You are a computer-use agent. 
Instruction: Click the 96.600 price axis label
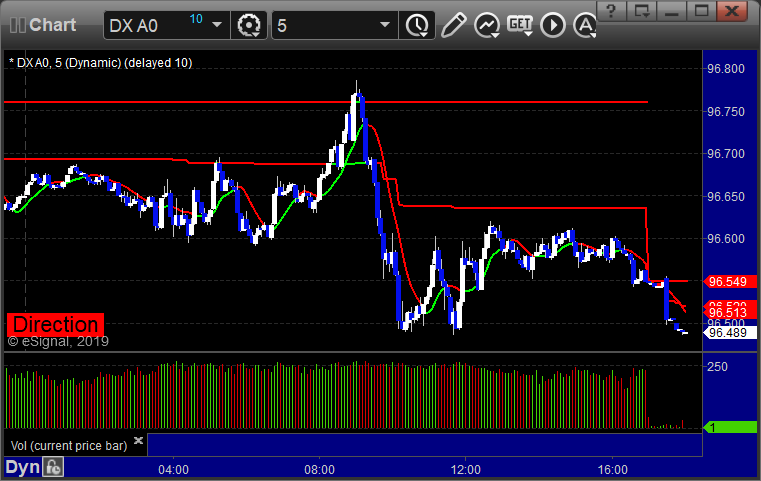point(726,239)
